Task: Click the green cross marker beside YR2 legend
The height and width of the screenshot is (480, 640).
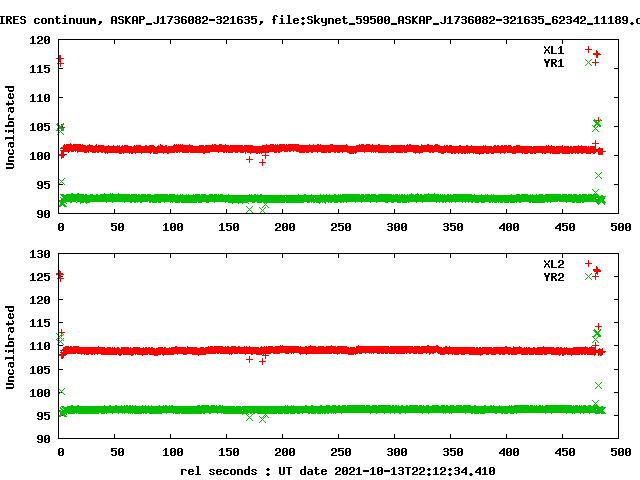Action: click(588, 276)
